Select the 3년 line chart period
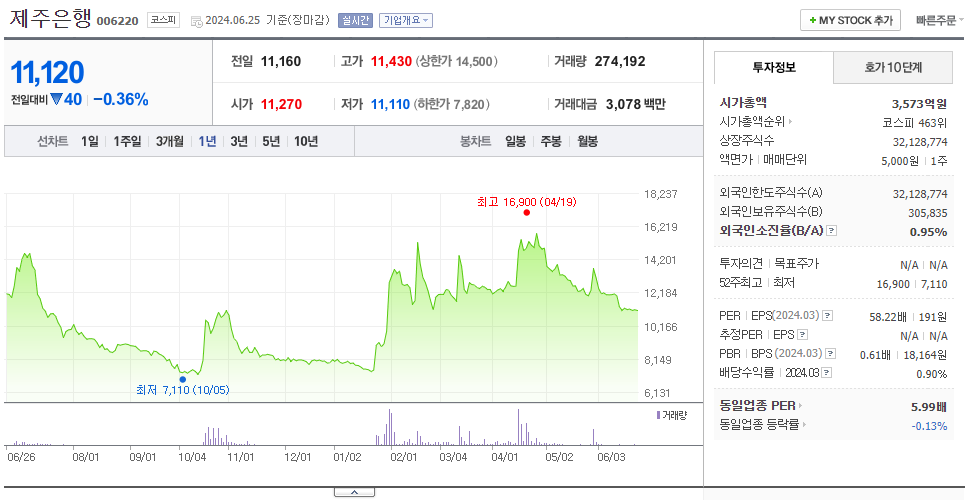Screen dimensions: 968x500 click(239, 141)
